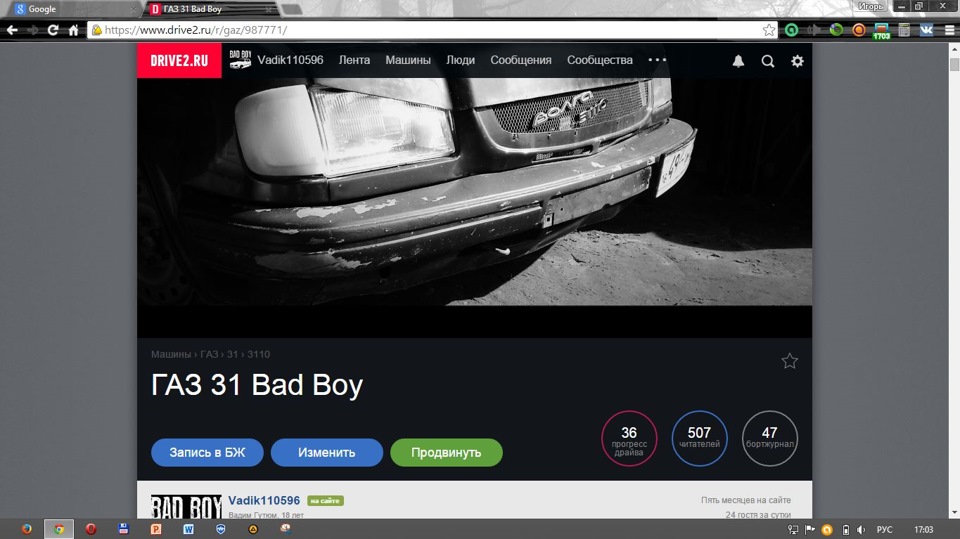960x539 pixels.
Task: Open the DRIVE2 site search magnifier
Action: 768,61
